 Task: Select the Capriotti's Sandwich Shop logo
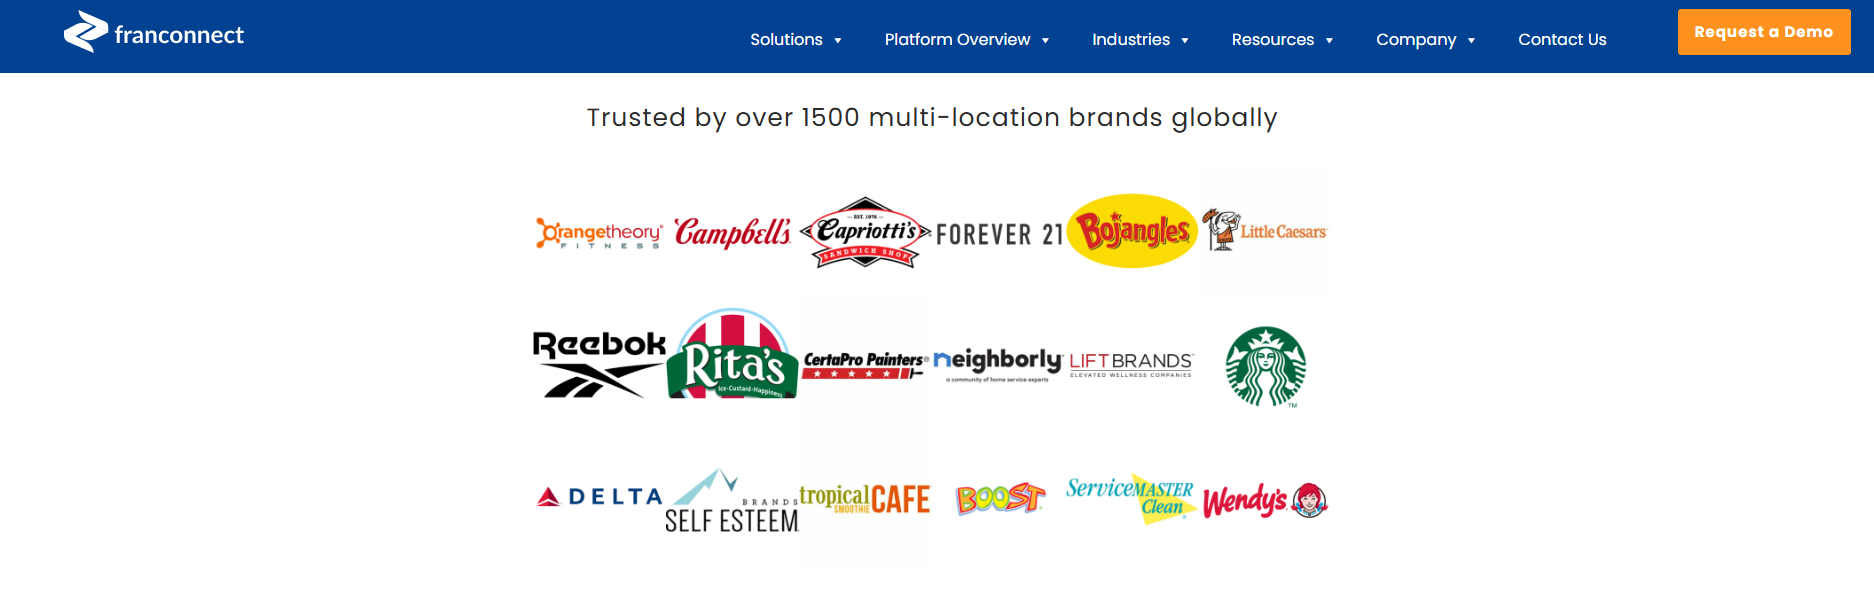click(865, 232)
